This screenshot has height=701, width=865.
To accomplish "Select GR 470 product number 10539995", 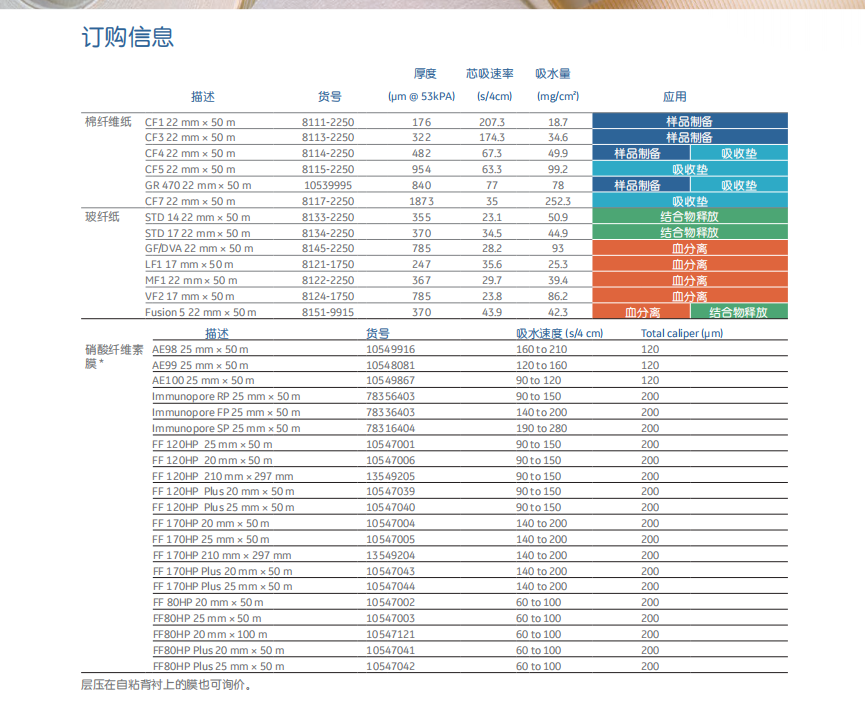I will click(328, 185).
